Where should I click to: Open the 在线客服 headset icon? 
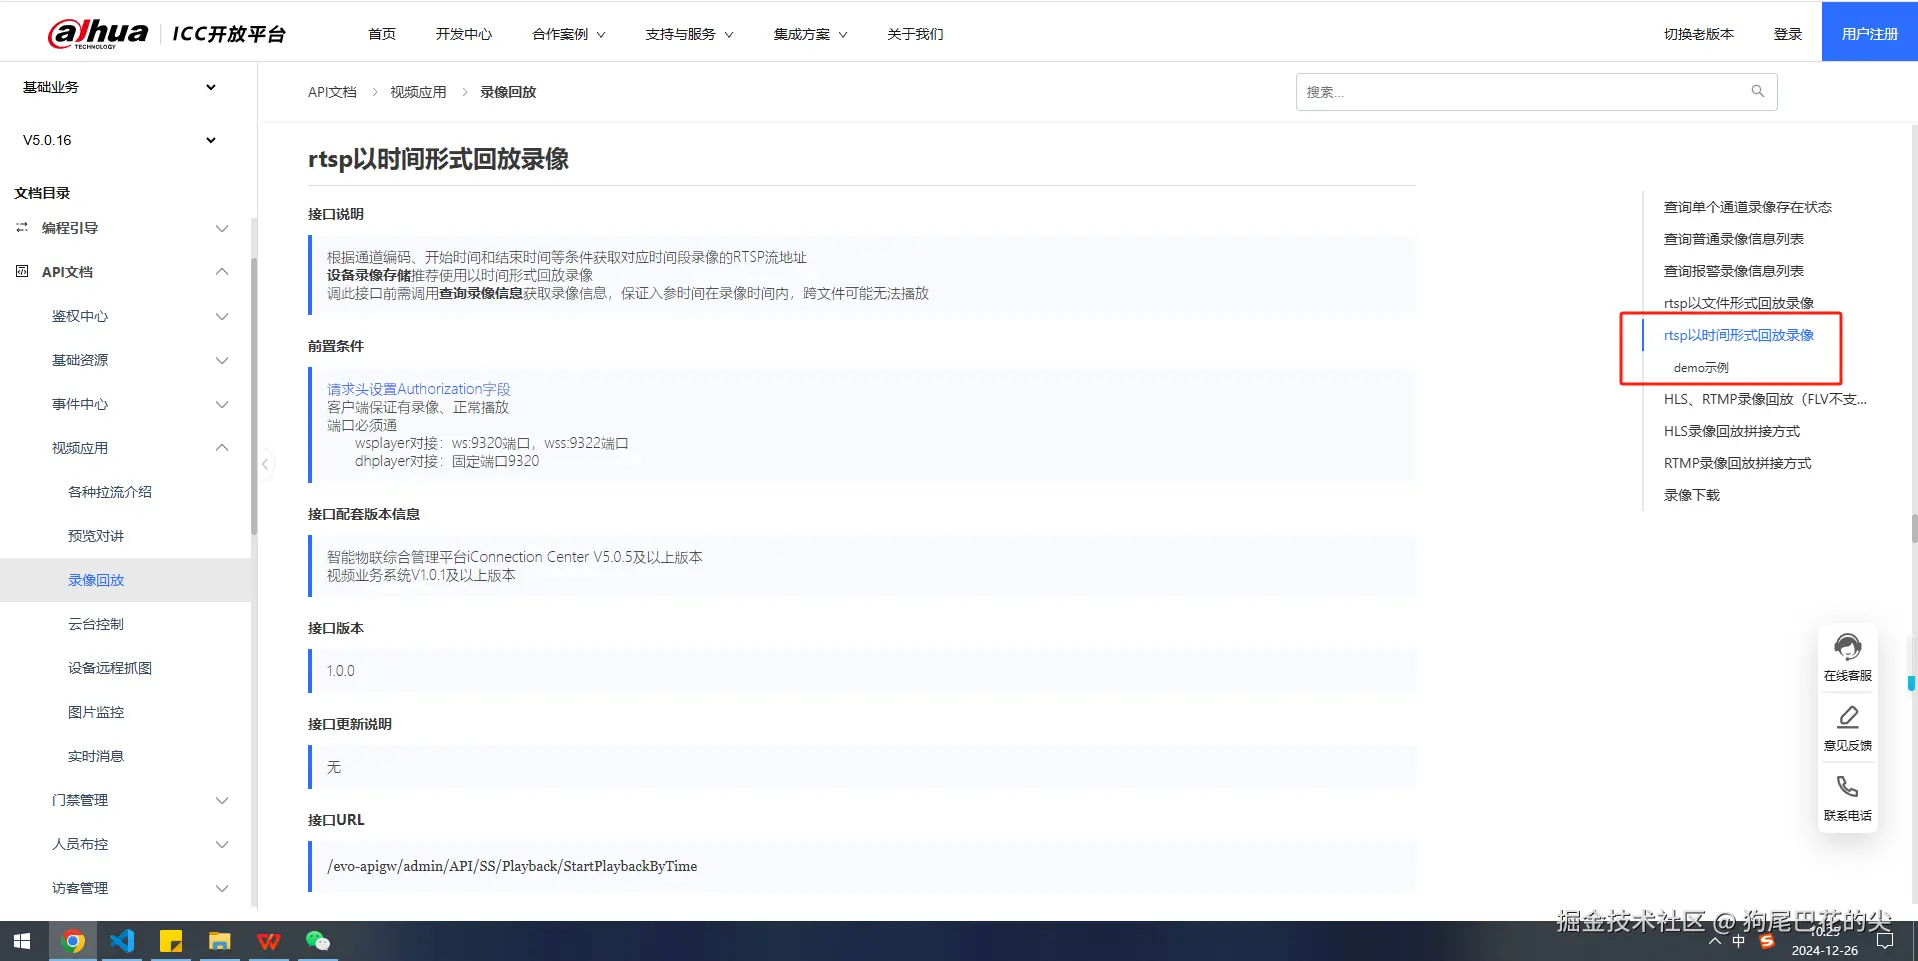pyautogui.click(x=1847, y=647)
